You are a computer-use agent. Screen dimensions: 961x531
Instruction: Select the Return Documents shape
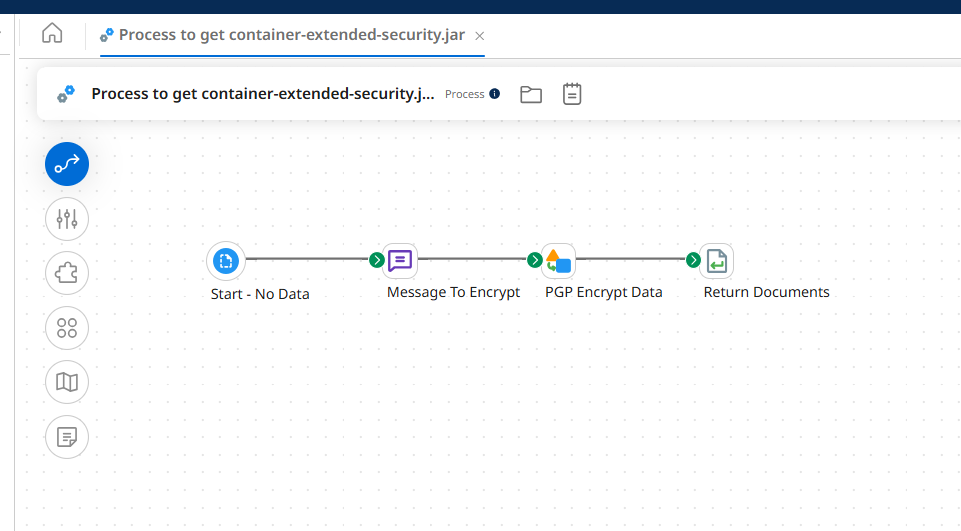716,261
